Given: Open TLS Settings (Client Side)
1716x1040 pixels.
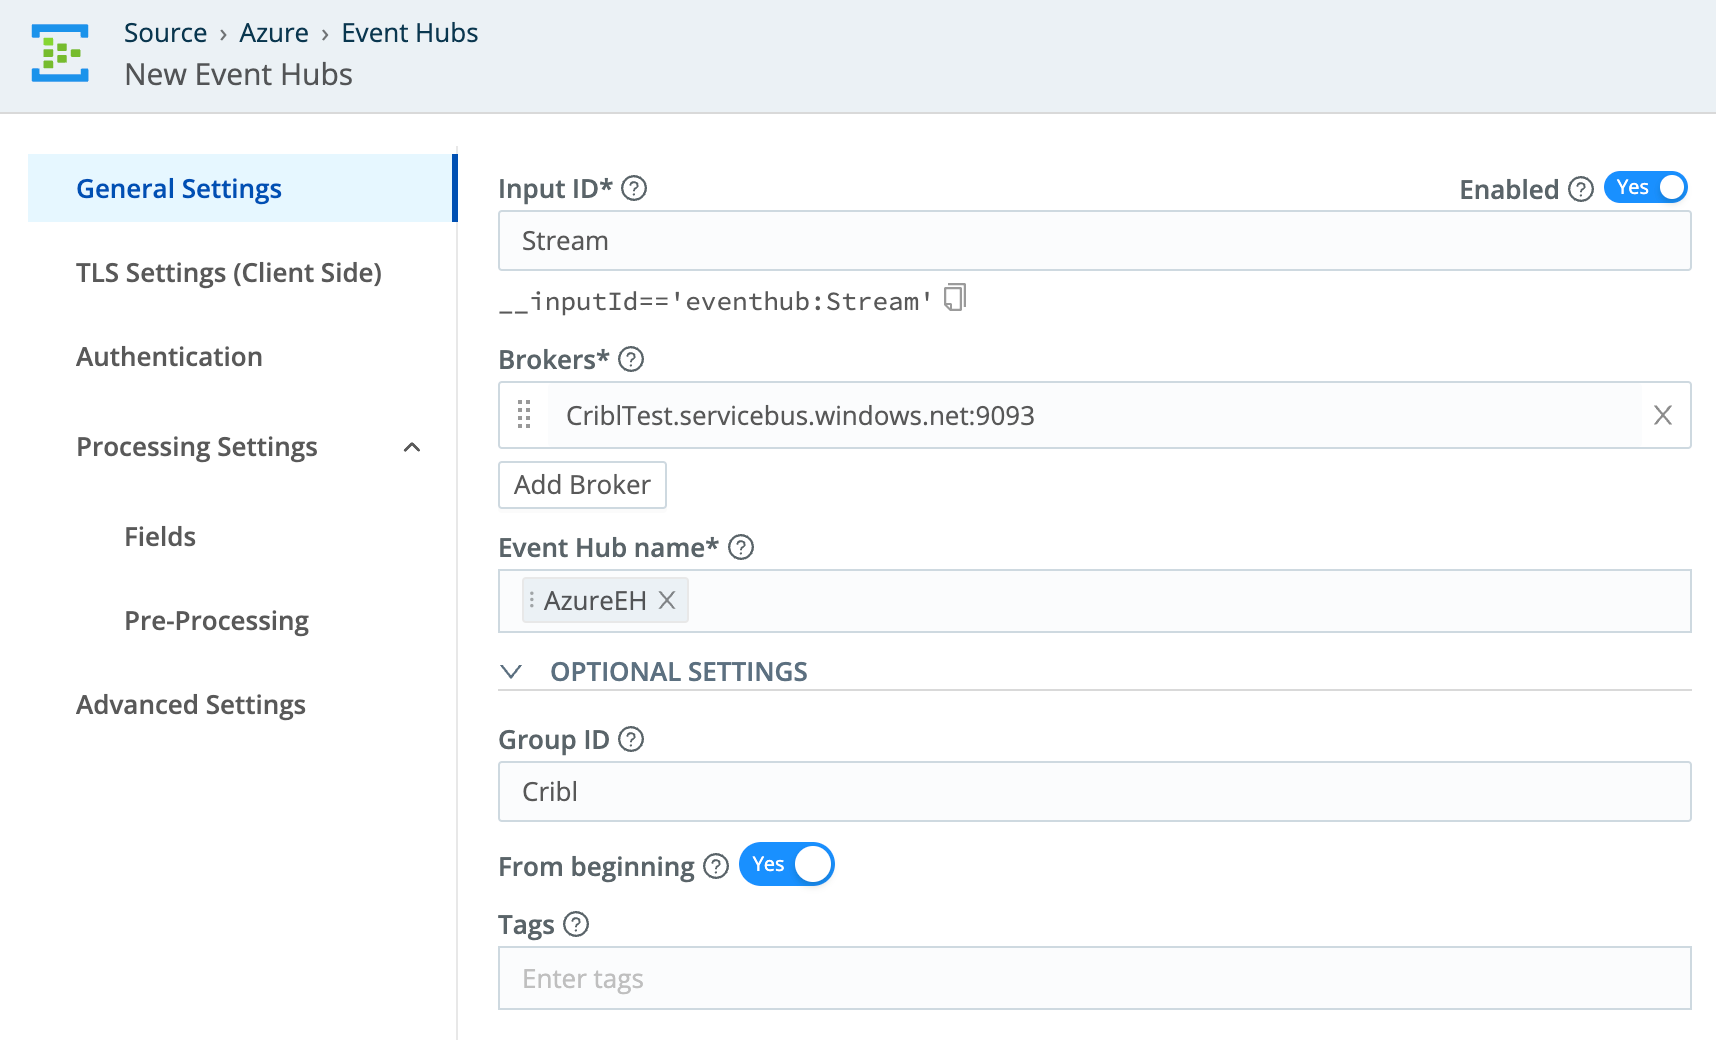Looking at the screenshot, I should [x=228, y=272].
